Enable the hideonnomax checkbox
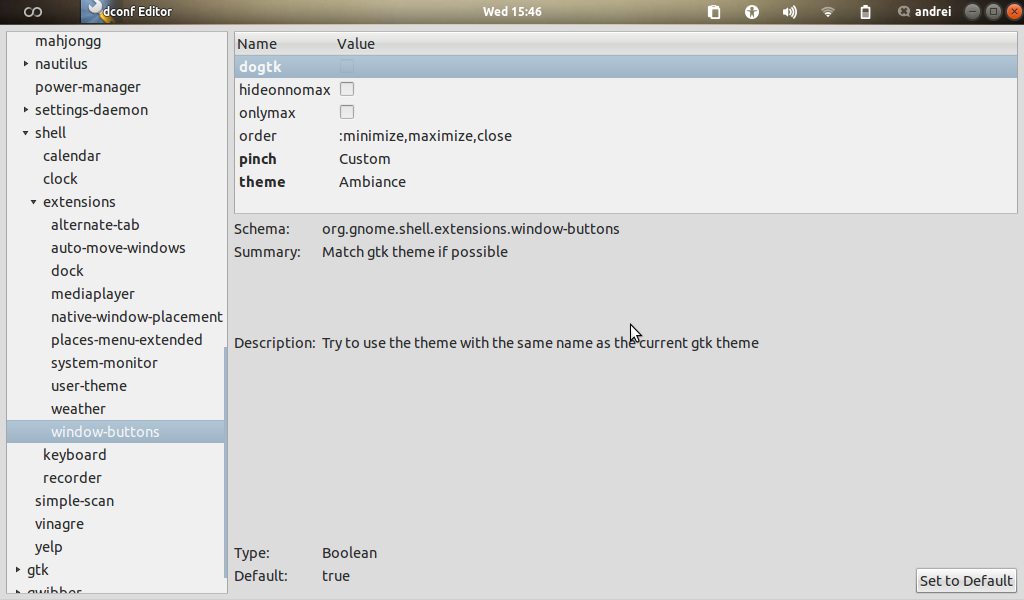The image size is (1024, 600). pyautogui.click(x=346, y=89)
